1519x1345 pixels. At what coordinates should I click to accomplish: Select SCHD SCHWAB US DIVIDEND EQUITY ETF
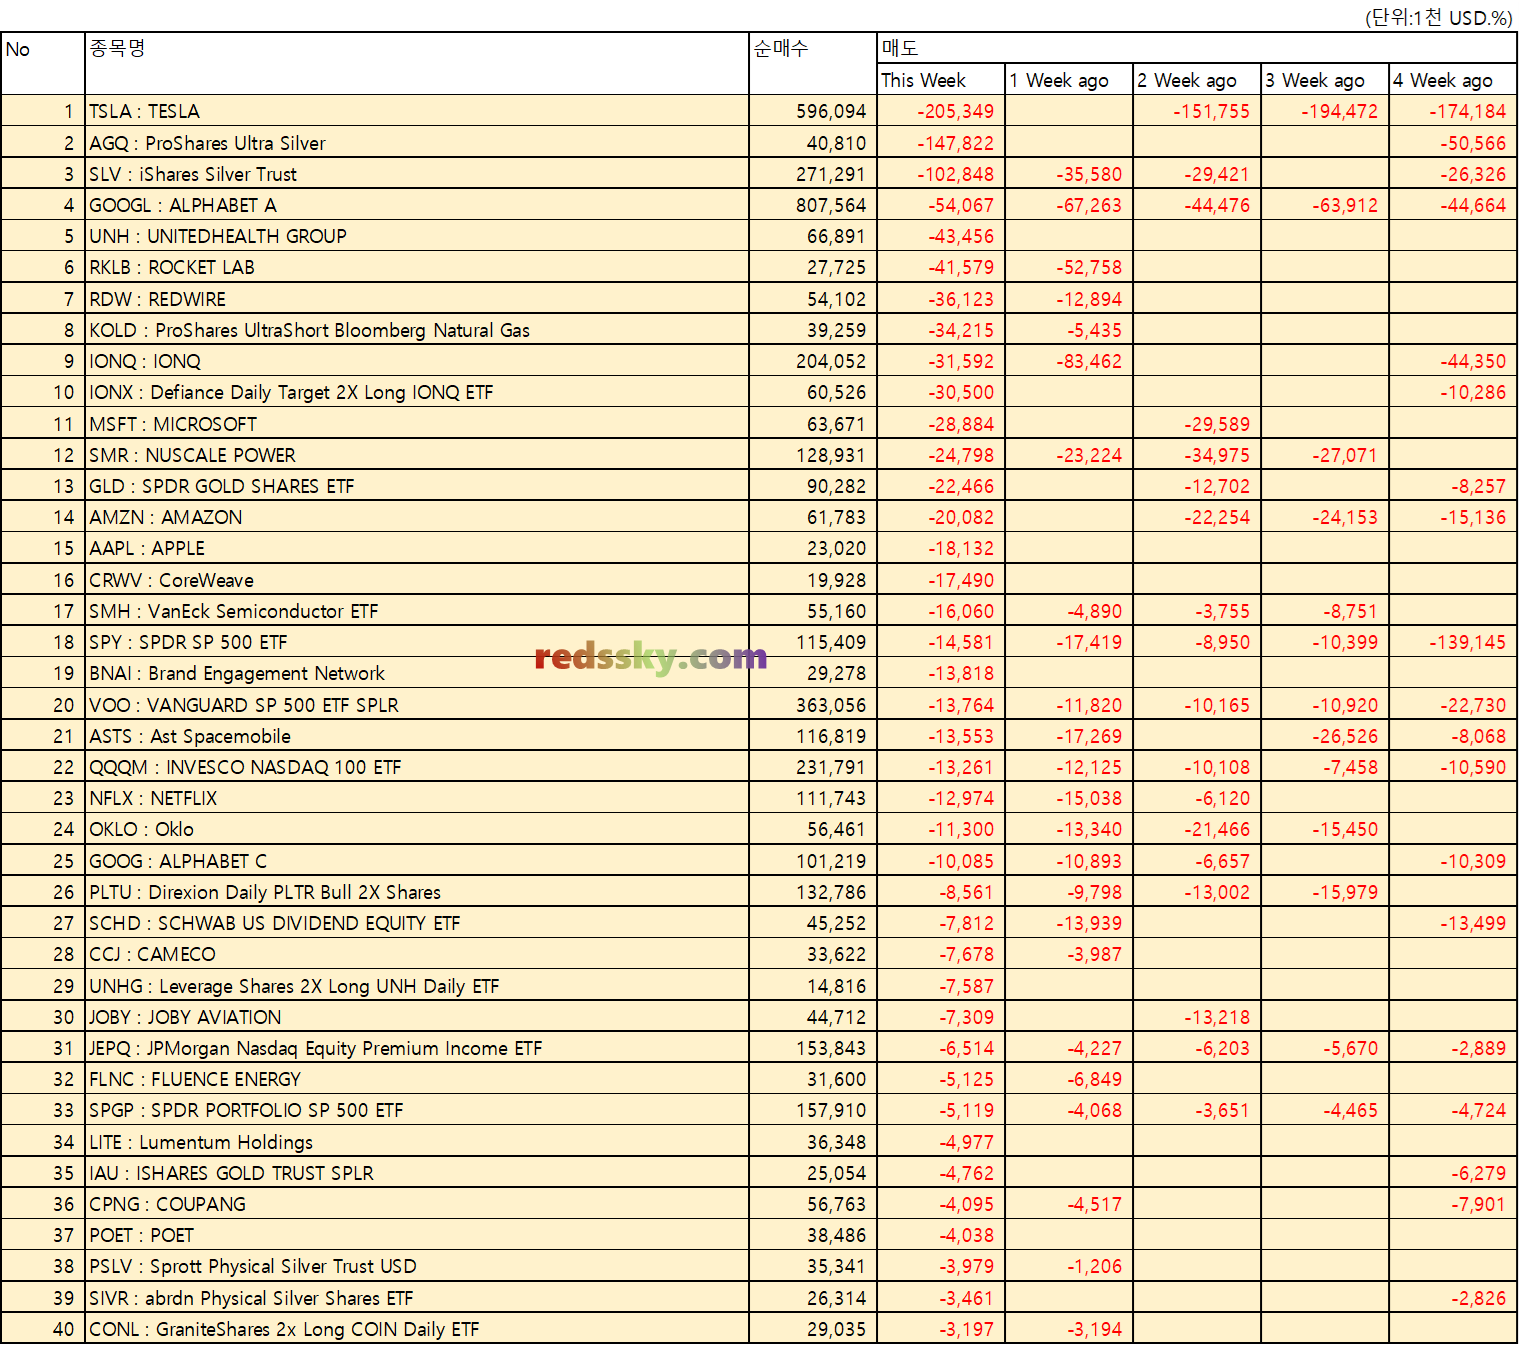416,922
